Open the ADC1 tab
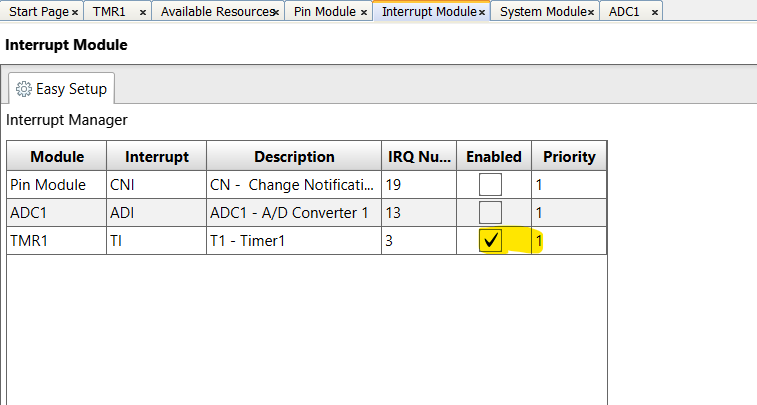 click(x=624, y=12)
